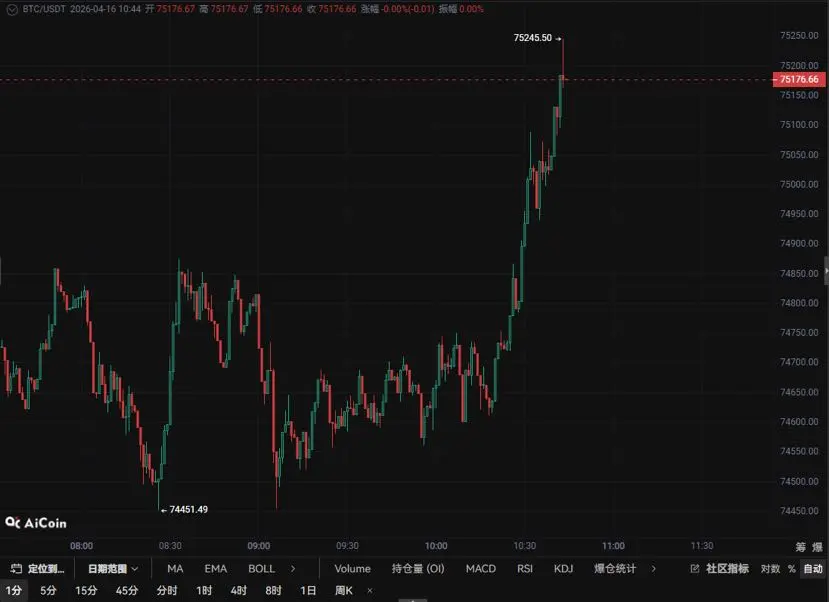829x602 pixels.
Task: Enable the EMA indicator
Action: click(x=216, y=569)
